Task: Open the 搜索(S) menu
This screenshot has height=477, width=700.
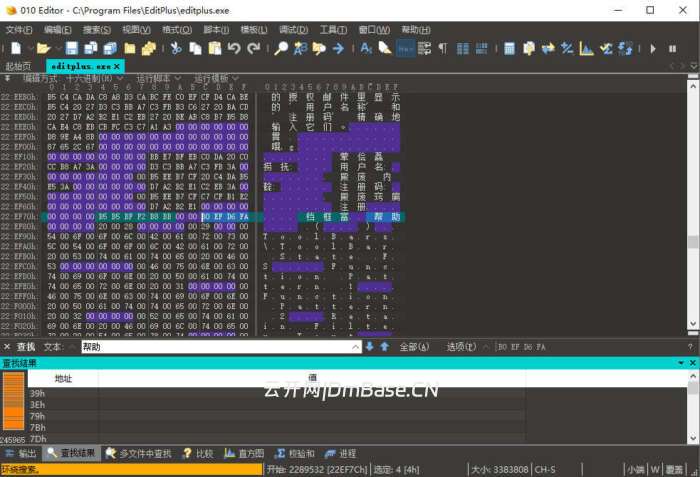Action: (97, 30)
